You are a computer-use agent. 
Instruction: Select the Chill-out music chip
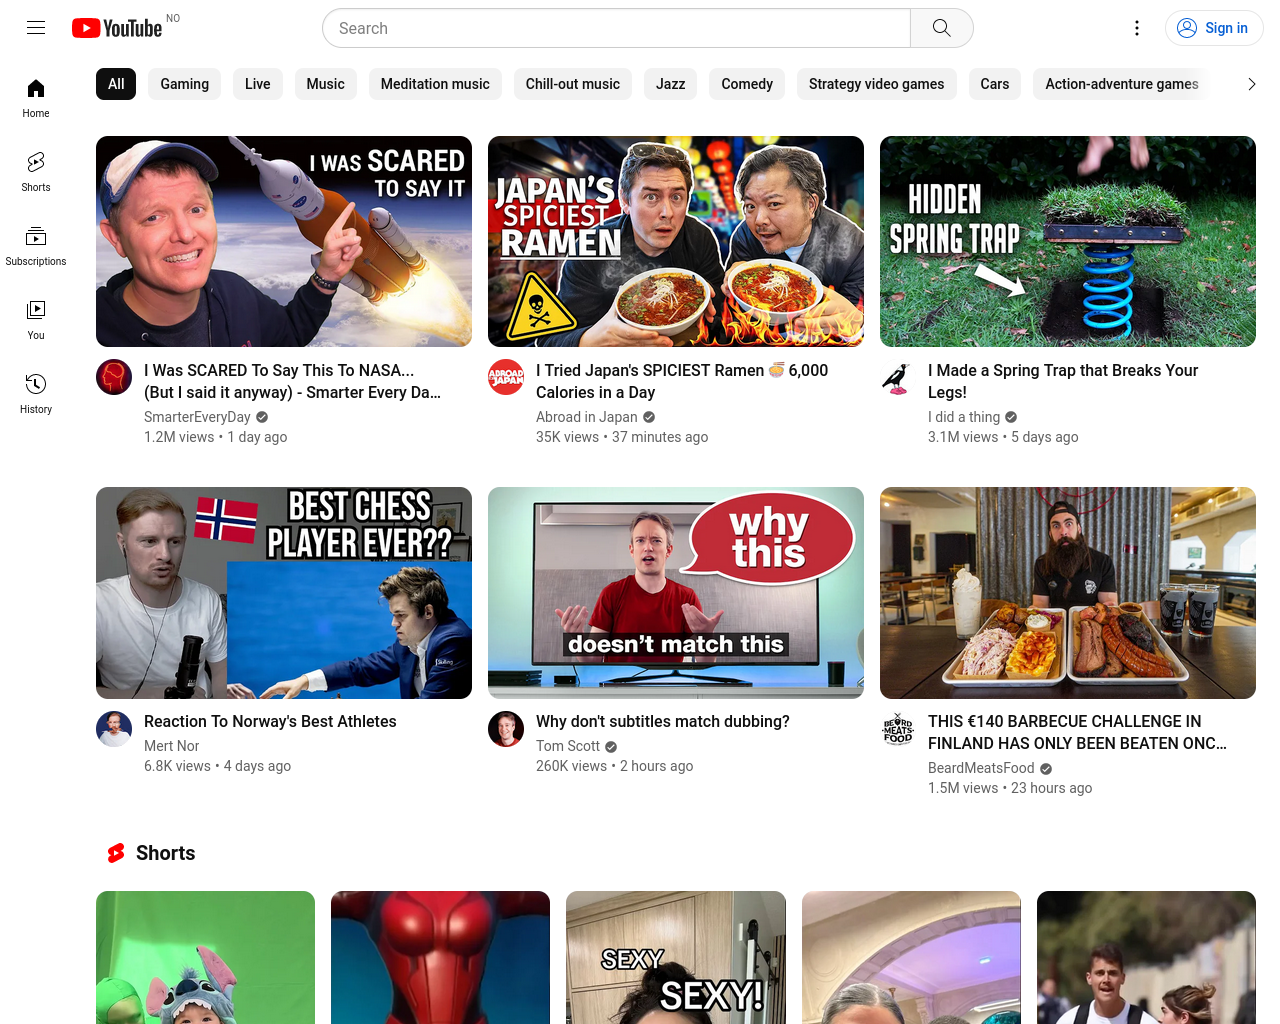[x=573, y=84]
